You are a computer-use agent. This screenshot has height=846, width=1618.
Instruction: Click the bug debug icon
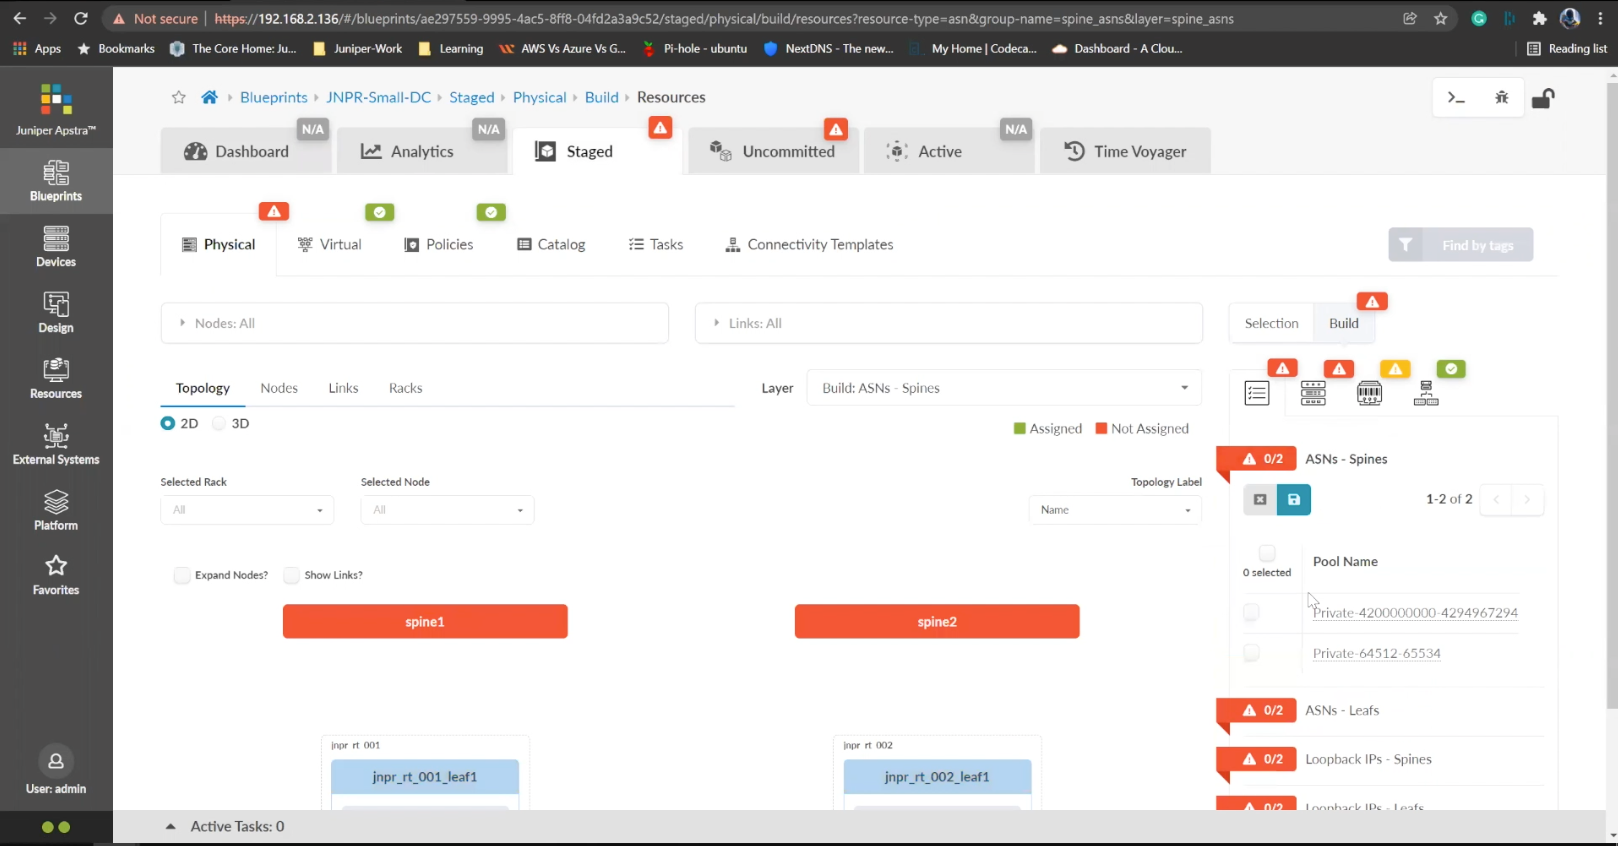click(x=1501, y=97)
